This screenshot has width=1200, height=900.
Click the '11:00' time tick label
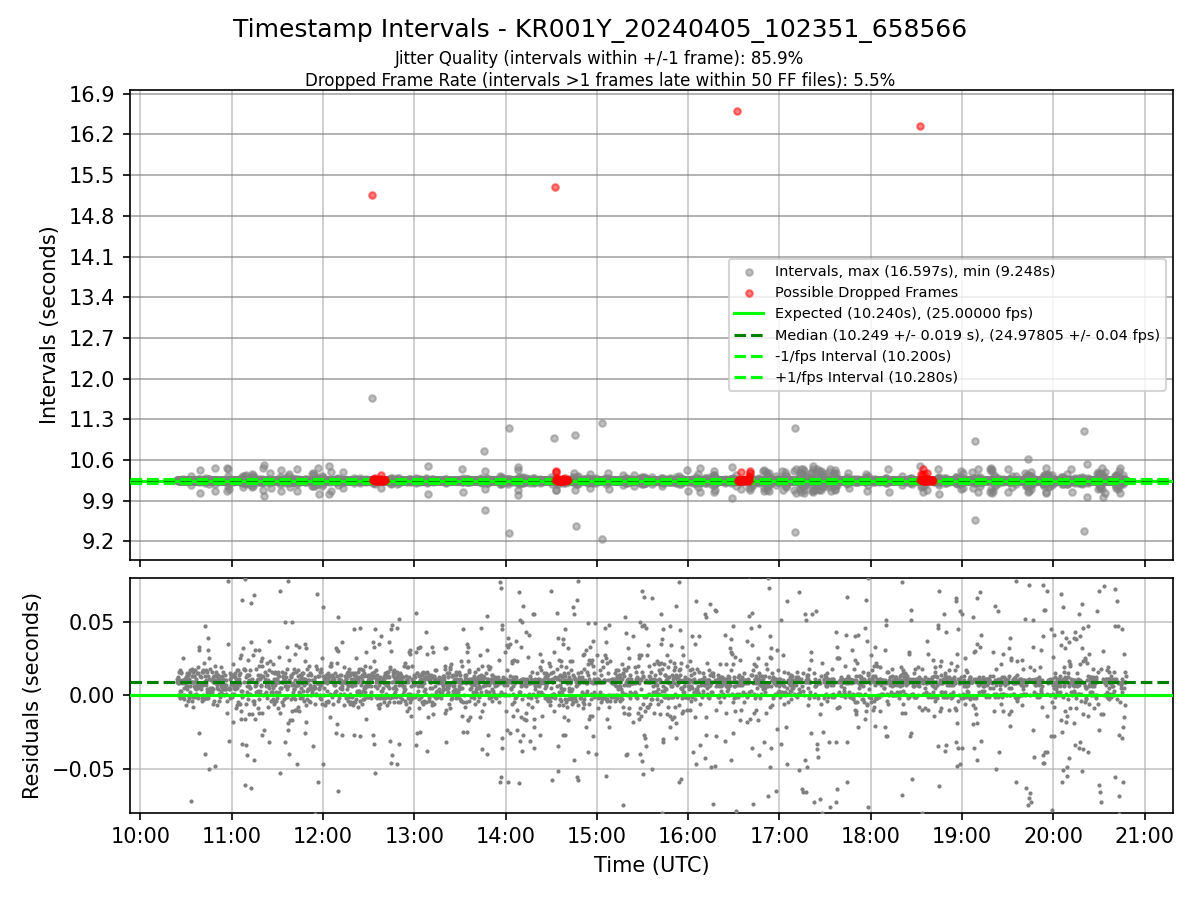coord(231,834)
